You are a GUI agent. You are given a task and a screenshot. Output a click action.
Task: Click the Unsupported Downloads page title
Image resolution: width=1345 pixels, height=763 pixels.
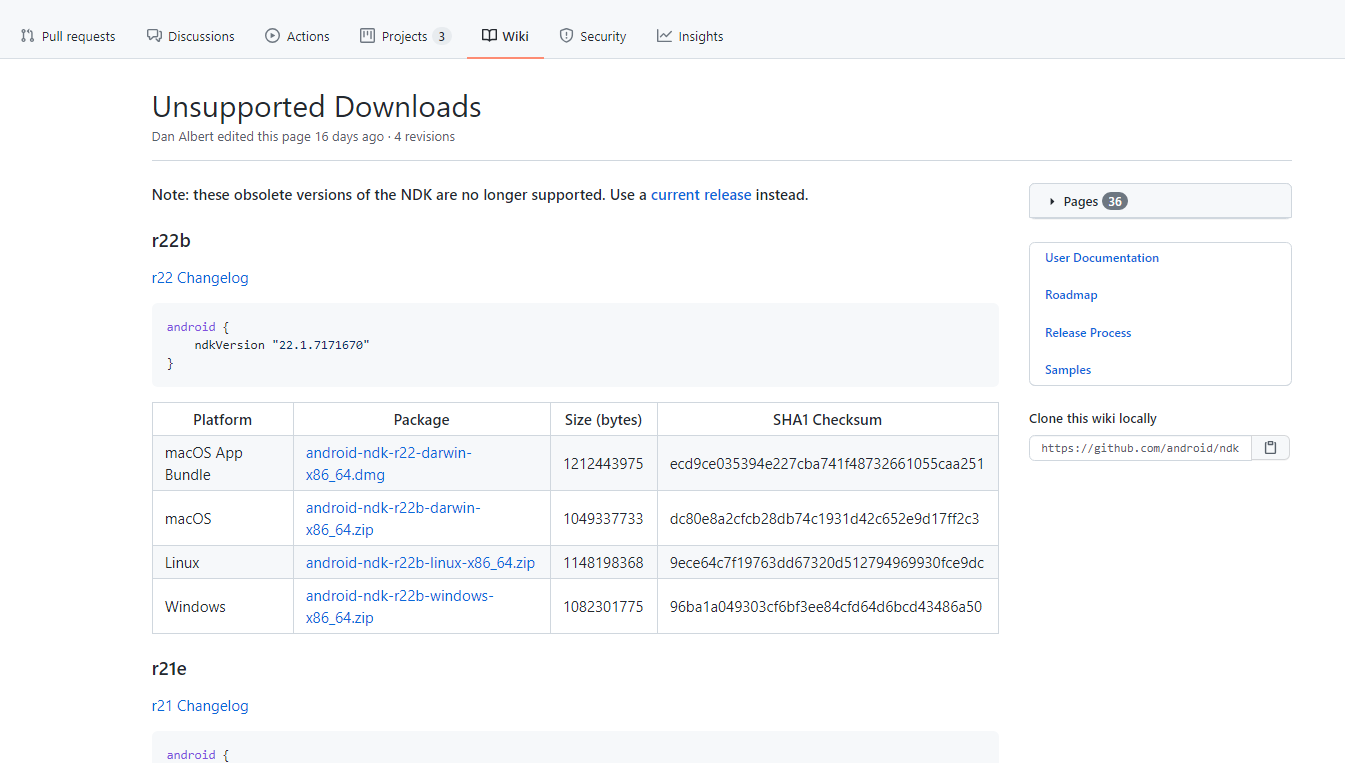[x=317, y=107]
